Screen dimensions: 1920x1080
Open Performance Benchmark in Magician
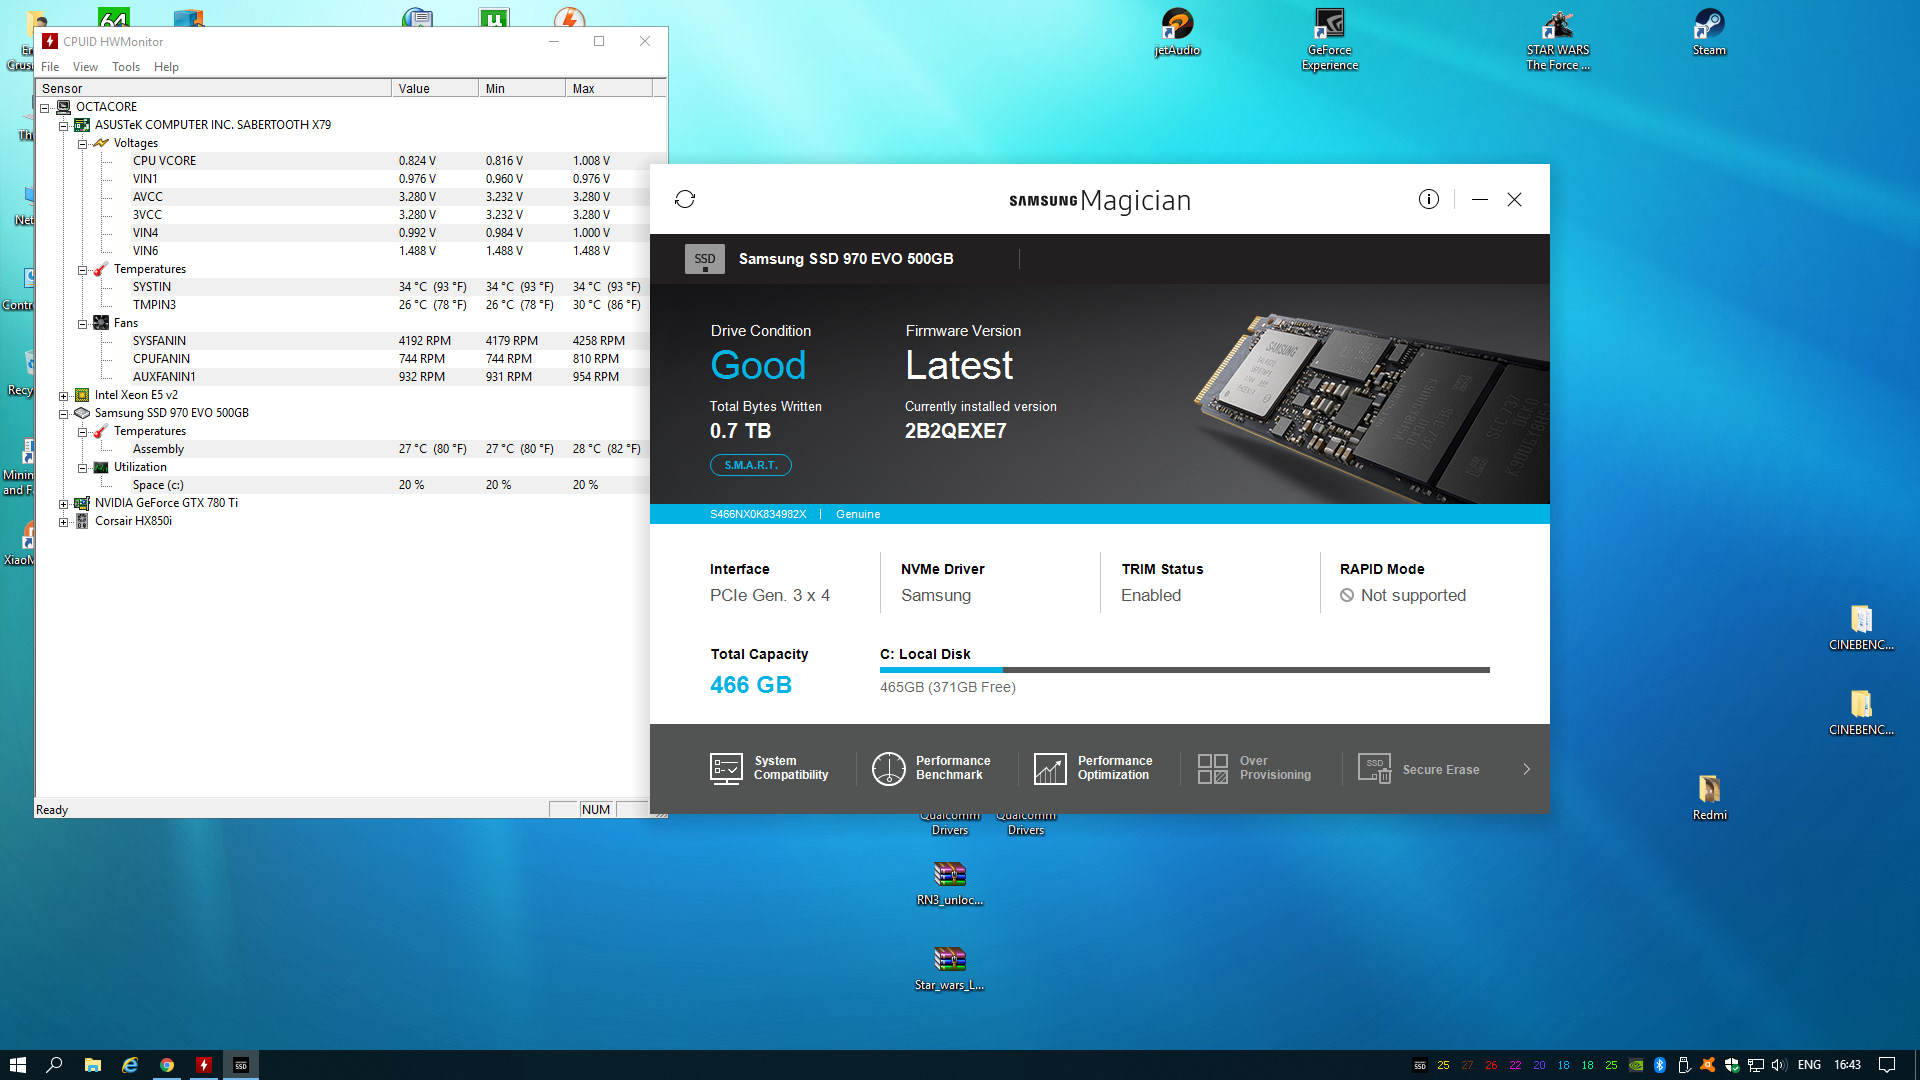point(932,768)
